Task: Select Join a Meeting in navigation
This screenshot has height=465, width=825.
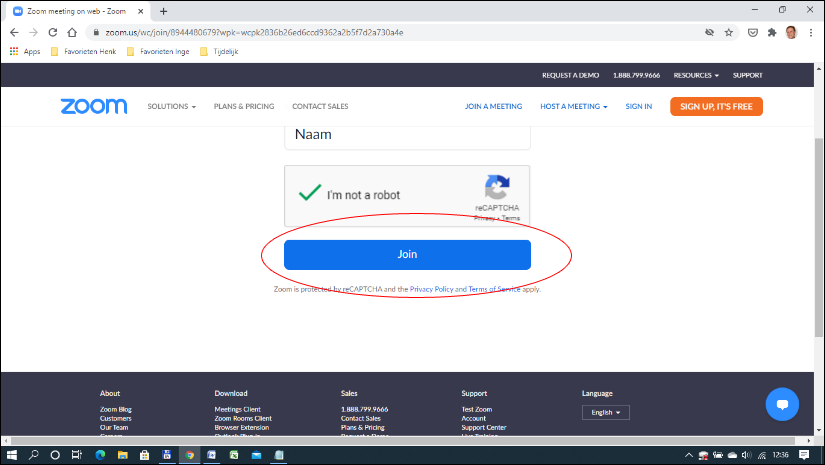Action: [x=493, y=106]
